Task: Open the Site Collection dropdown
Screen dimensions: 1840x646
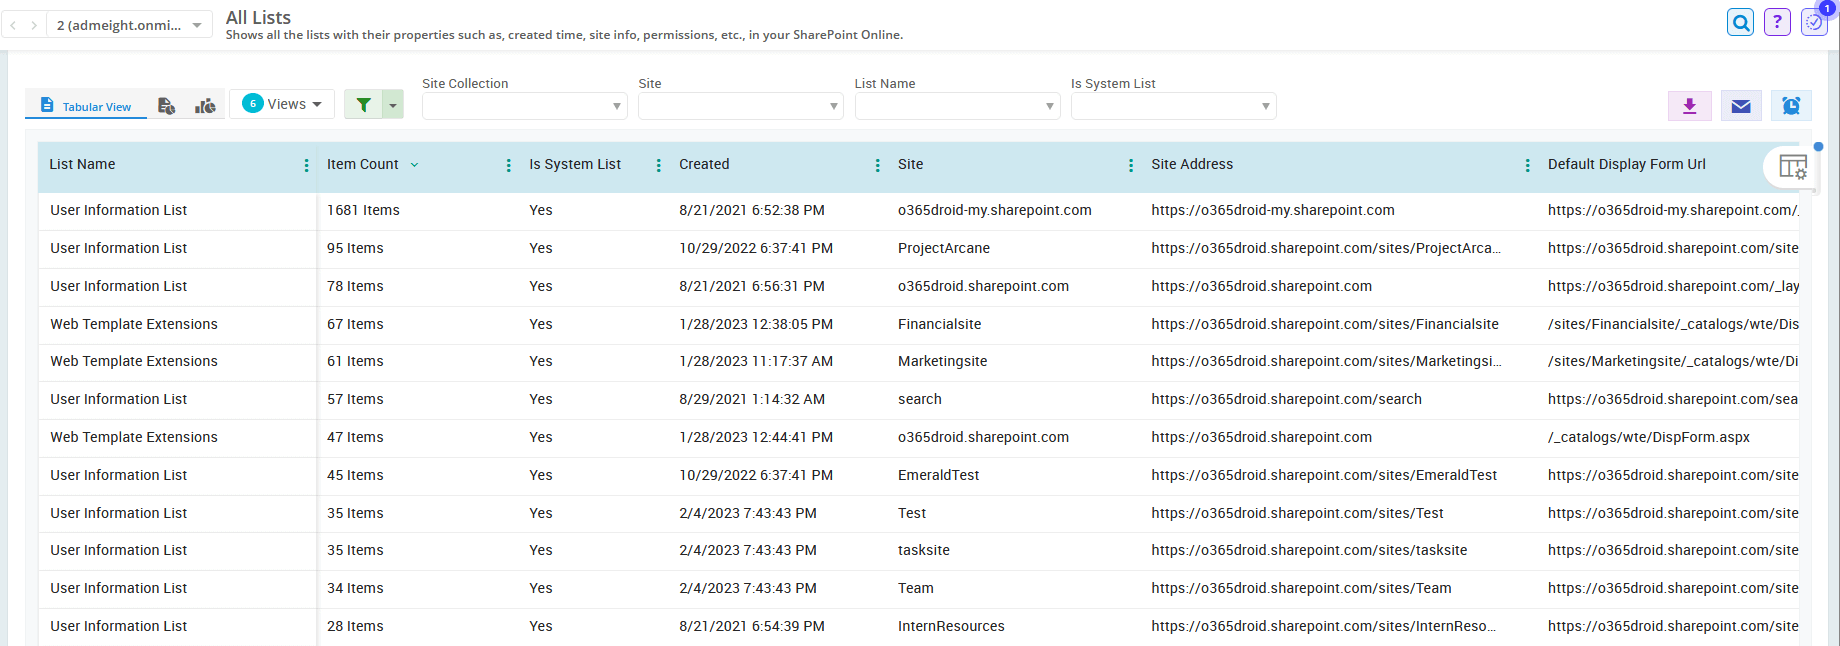Action: (x=524, y=106)
